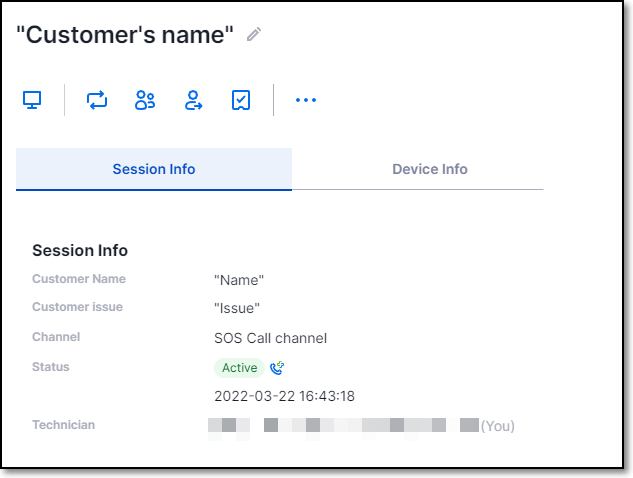Click the blurred technician name field
The image size is (633, 478).
[x=343, y=426]
